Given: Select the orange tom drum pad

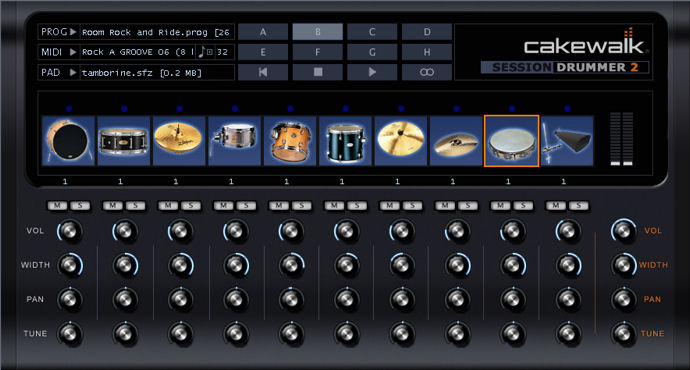Looking at the screenshot, I should pyautogui.click(x=290, y=141).
